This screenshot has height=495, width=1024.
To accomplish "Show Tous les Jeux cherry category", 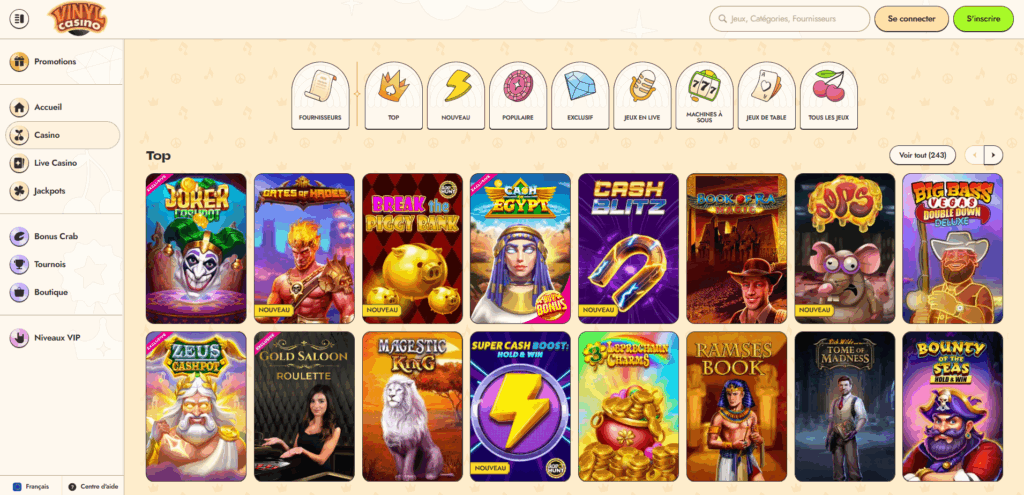I will tap(829, 95).
